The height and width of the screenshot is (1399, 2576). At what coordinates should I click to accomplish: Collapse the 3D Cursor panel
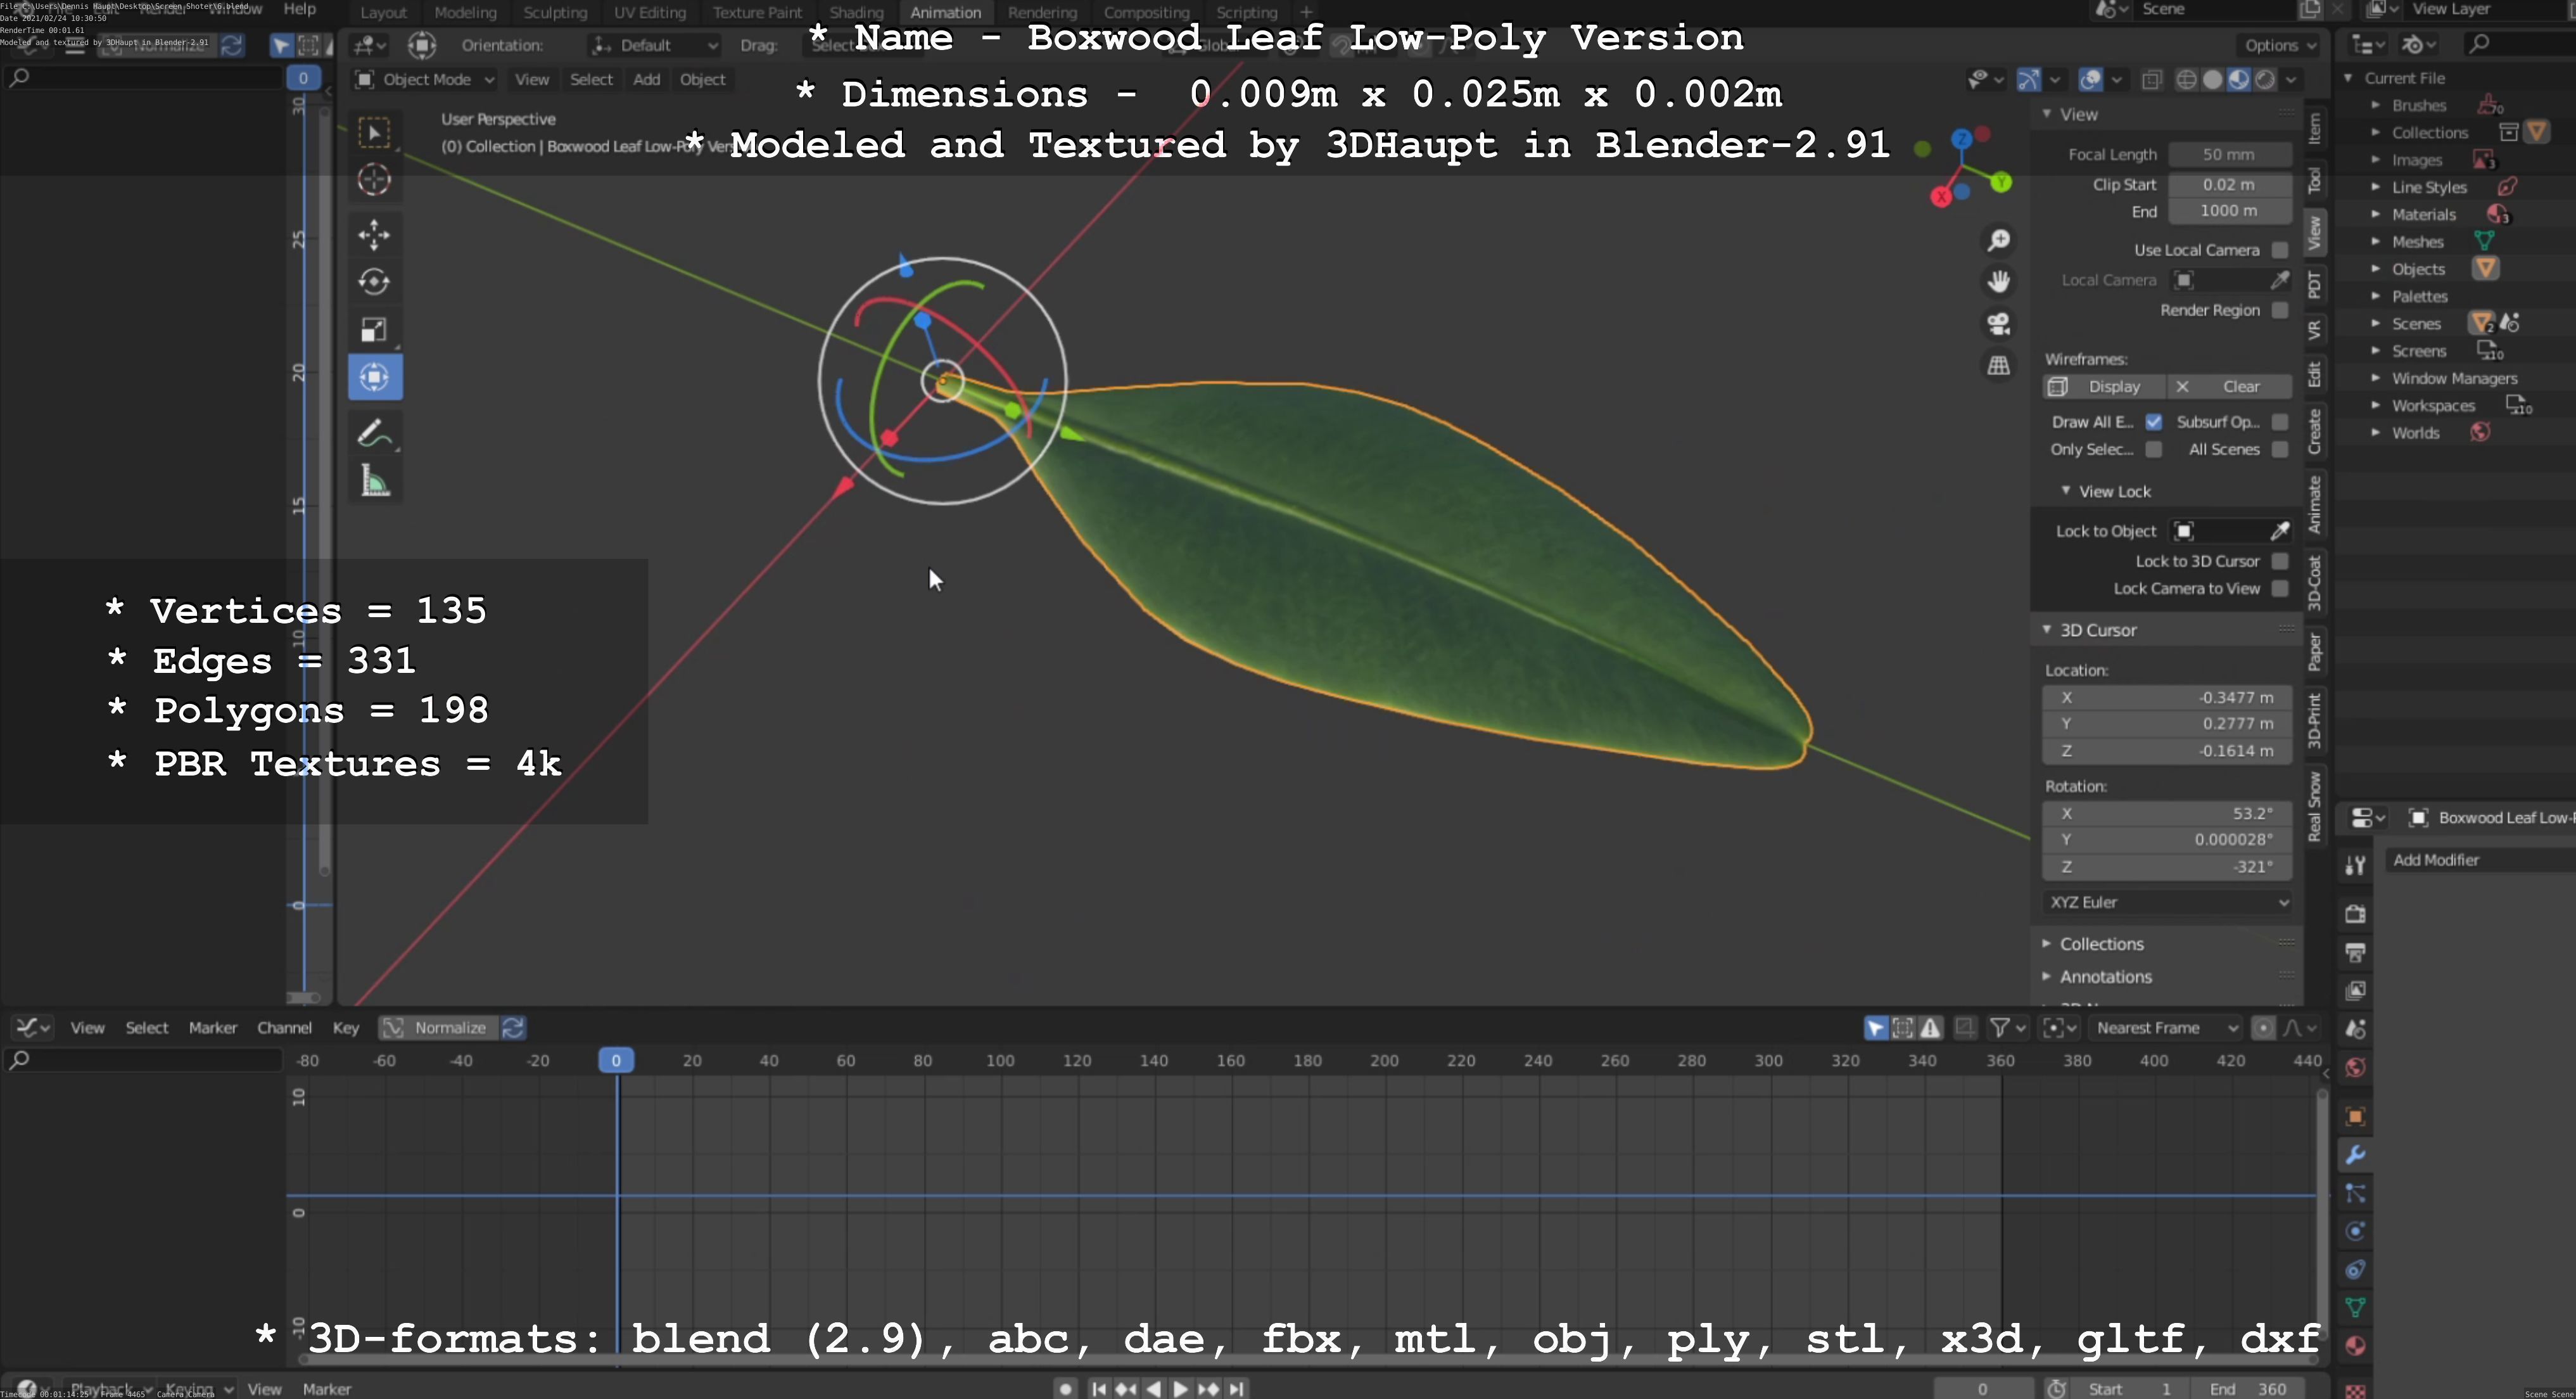coord(2097,630)
